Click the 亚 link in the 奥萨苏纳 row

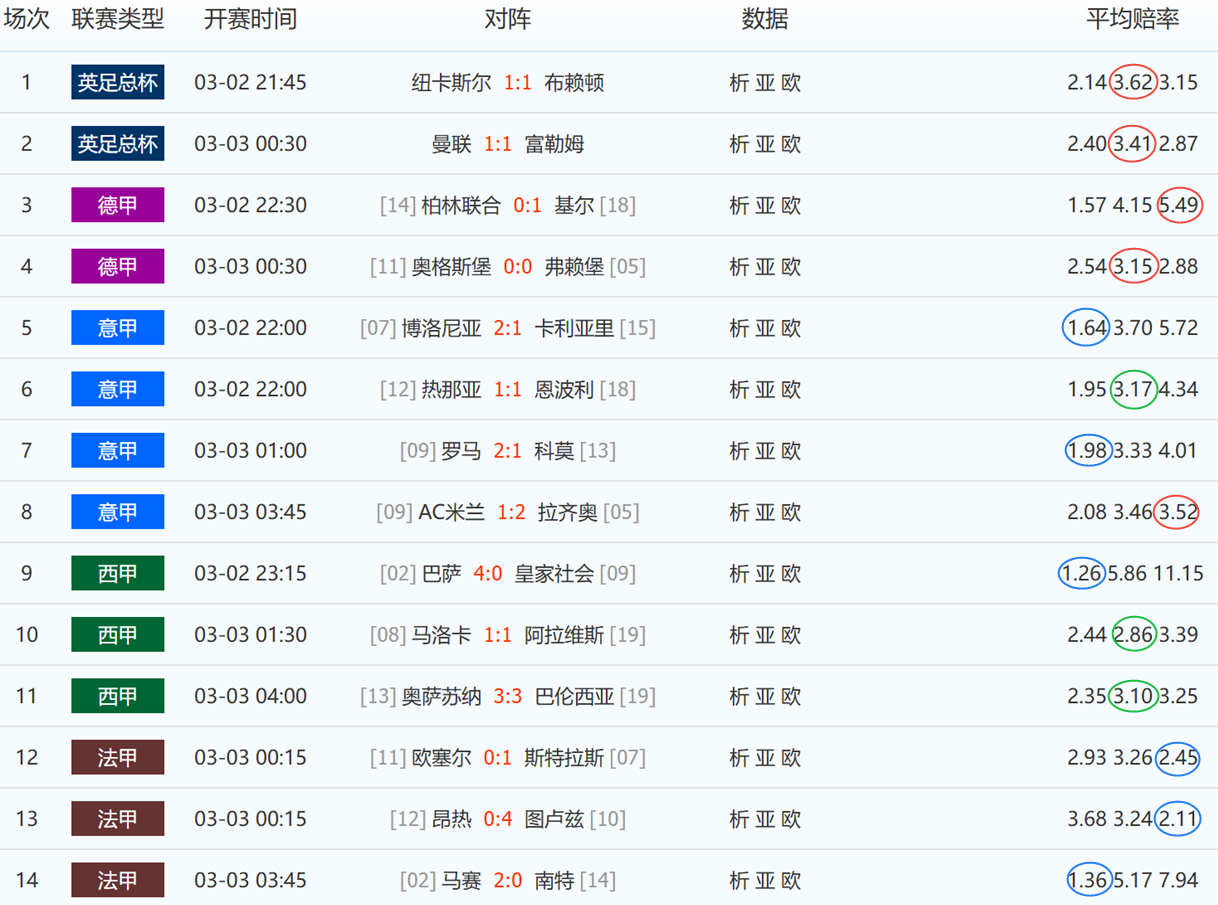[765, 696]
